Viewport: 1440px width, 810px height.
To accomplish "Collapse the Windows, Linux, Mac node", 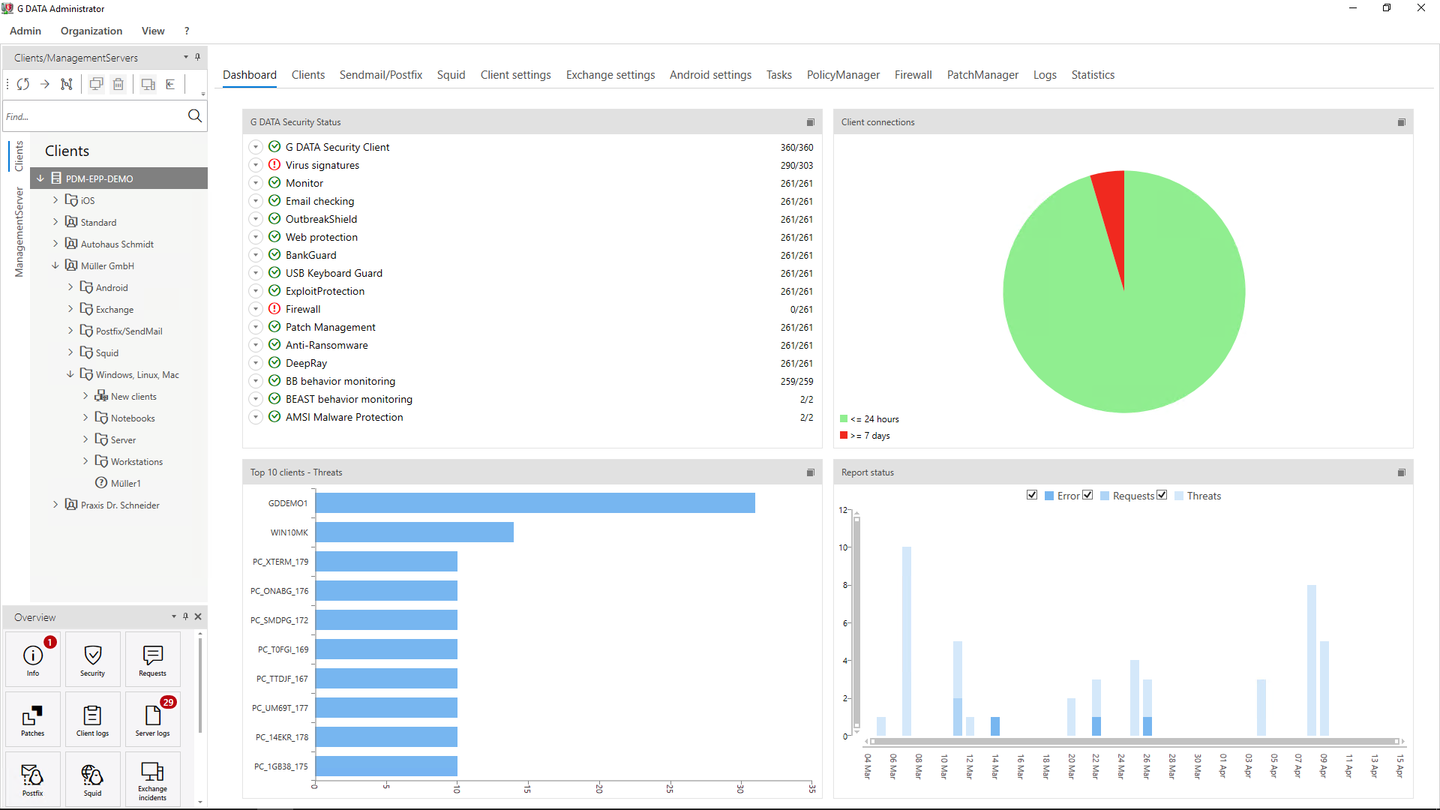I will click(71, 375).
